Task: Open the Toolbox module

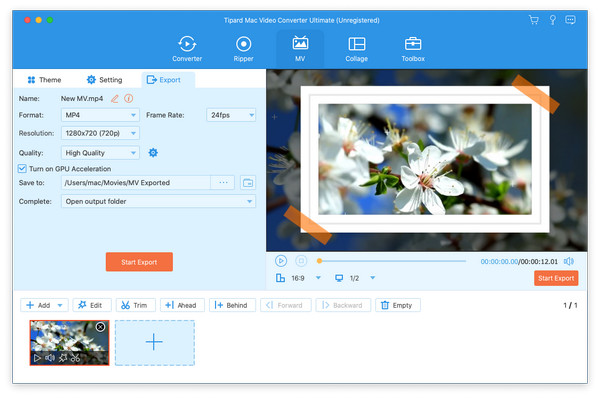Action: coord(413,49)
